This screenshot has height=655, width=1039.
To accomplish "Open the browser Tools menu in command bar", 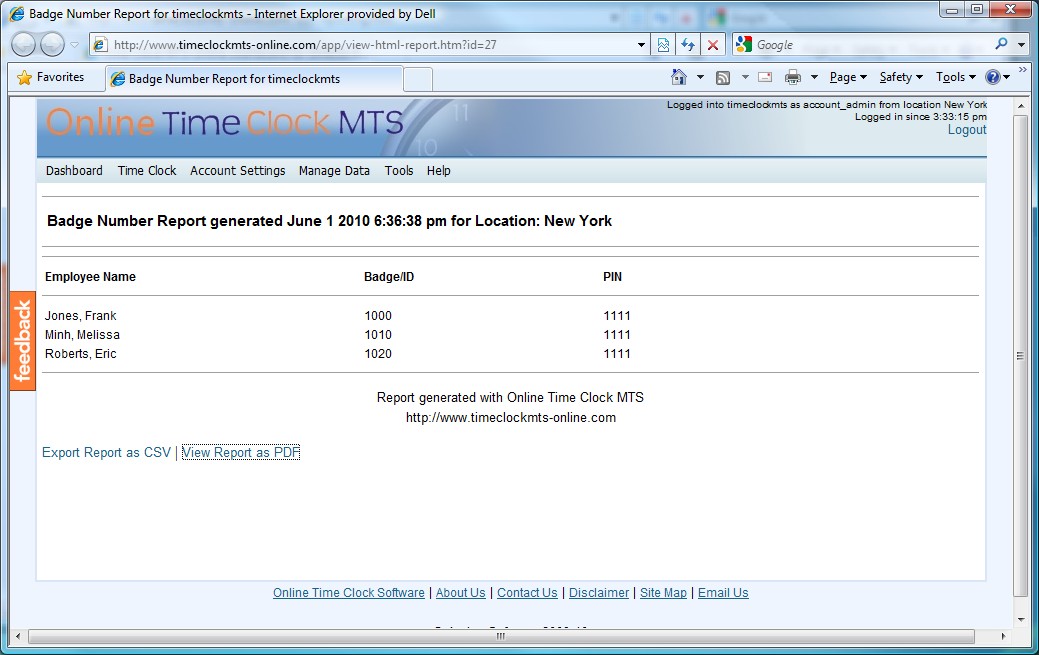I will (956, 78).
